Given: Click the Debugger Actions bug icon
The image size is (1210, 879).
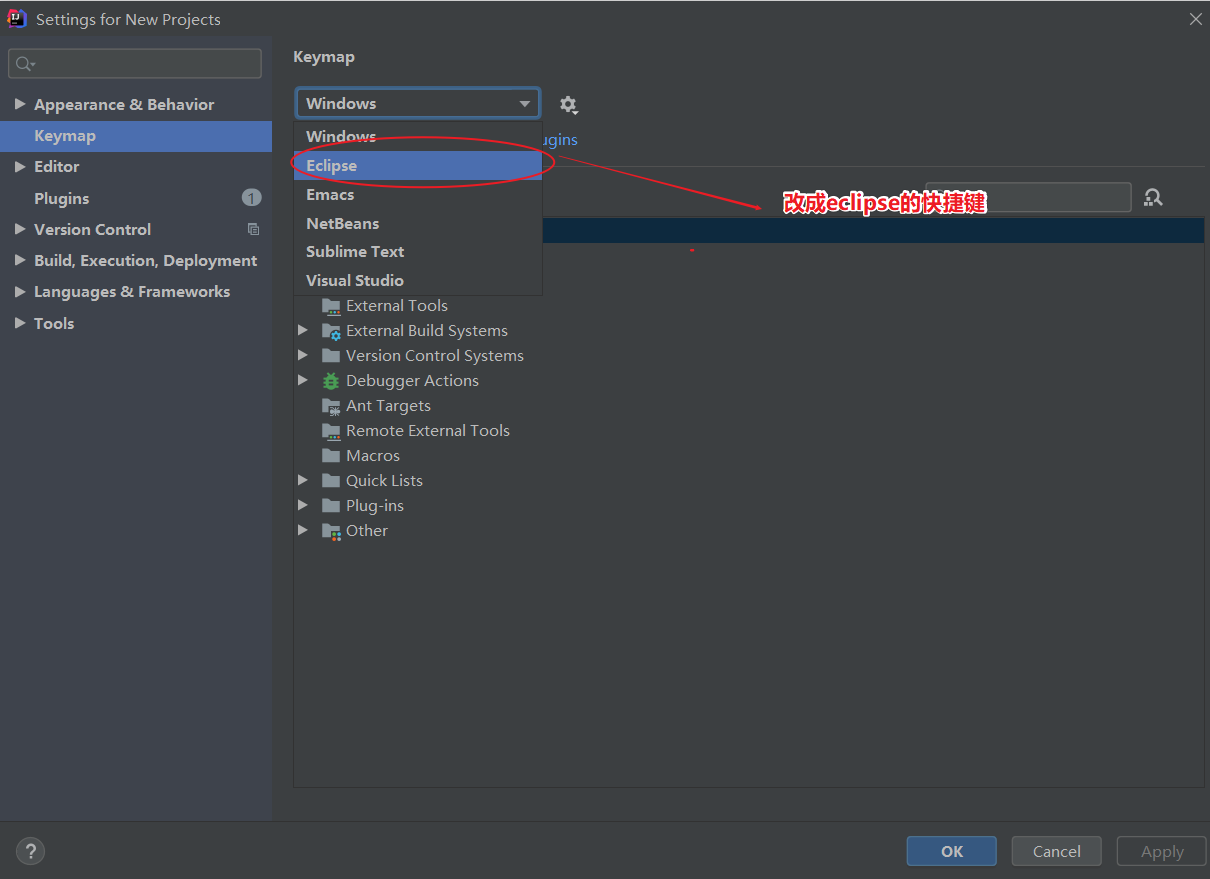Looking at the screenshot, I should [331, 381].
